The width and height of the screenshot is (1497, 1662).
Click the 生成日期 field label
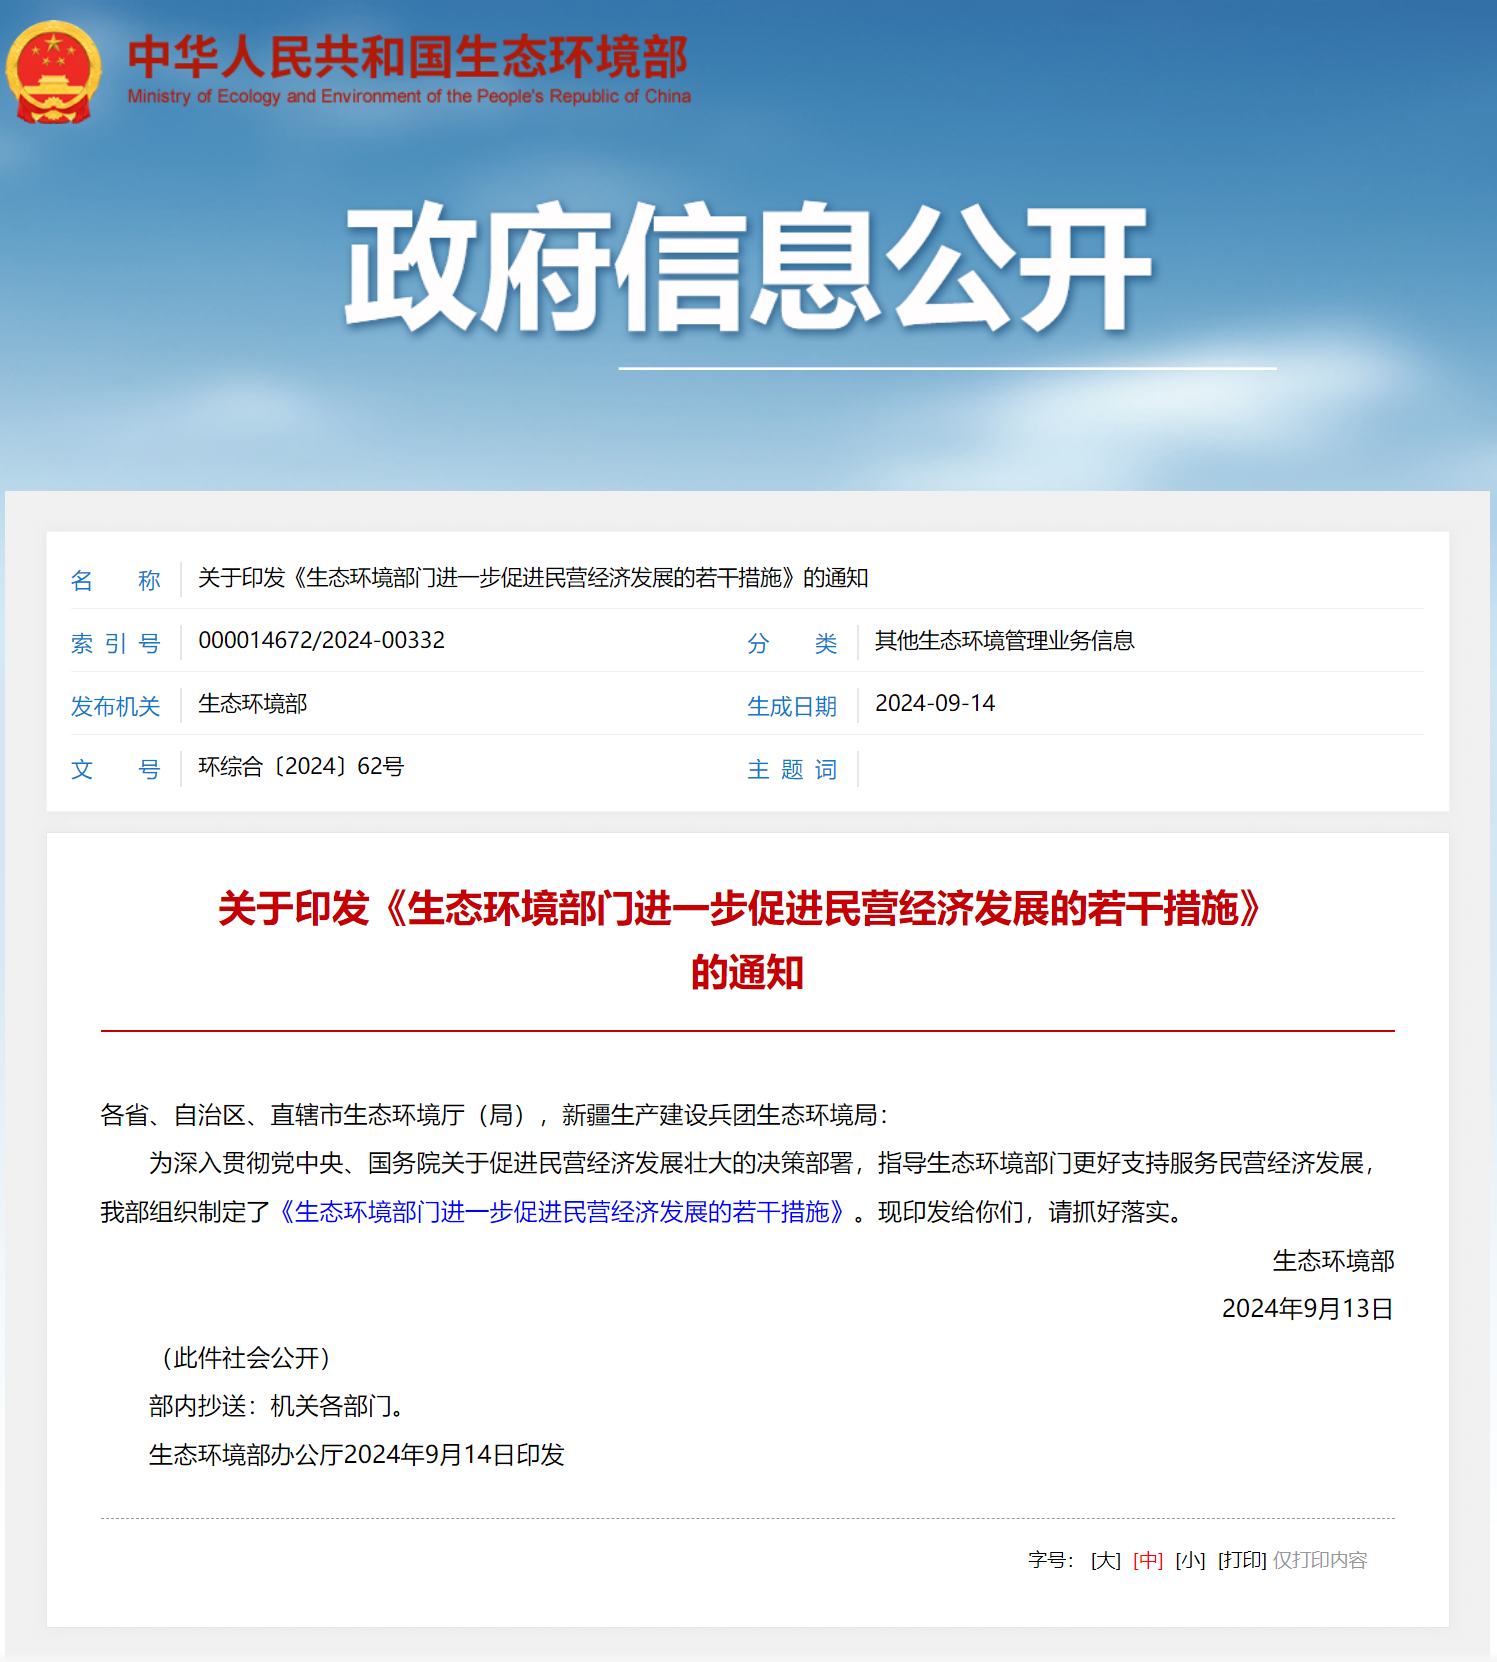(x=792, y=706)
